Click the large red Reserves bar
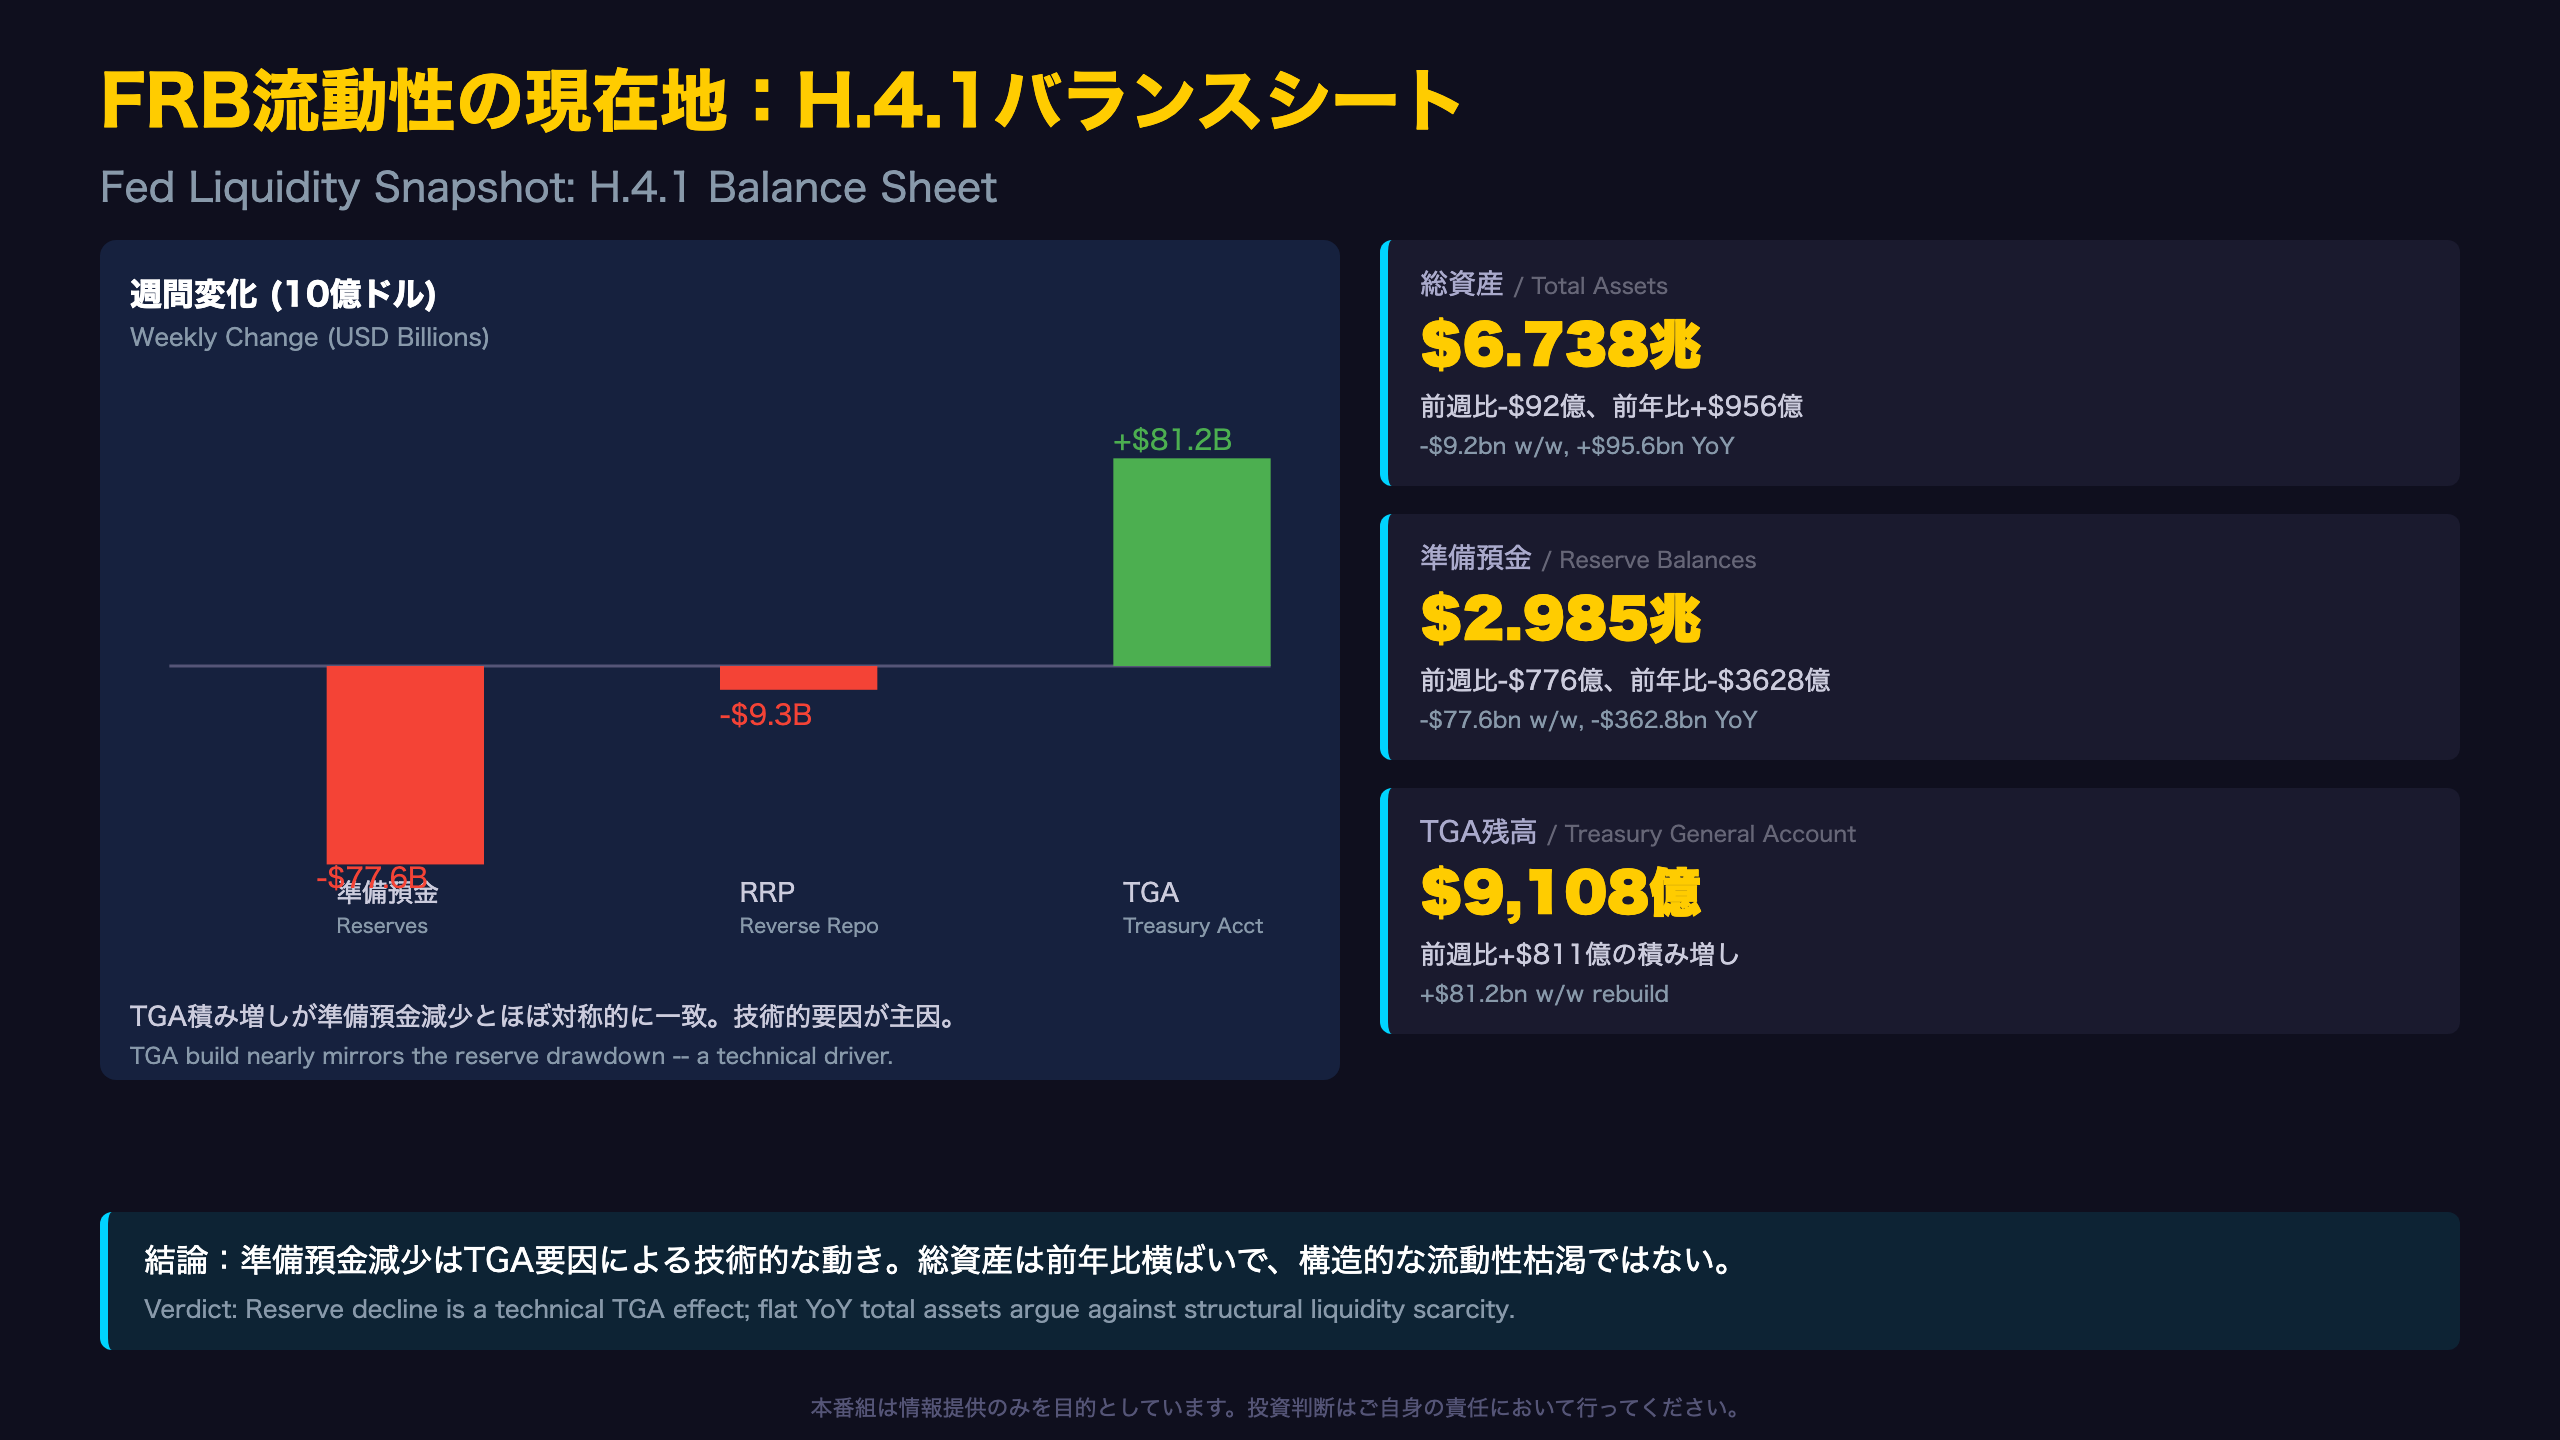The height and width of the screenshot is (1440, 2560). pyautogui.click(x=405, y=765)
